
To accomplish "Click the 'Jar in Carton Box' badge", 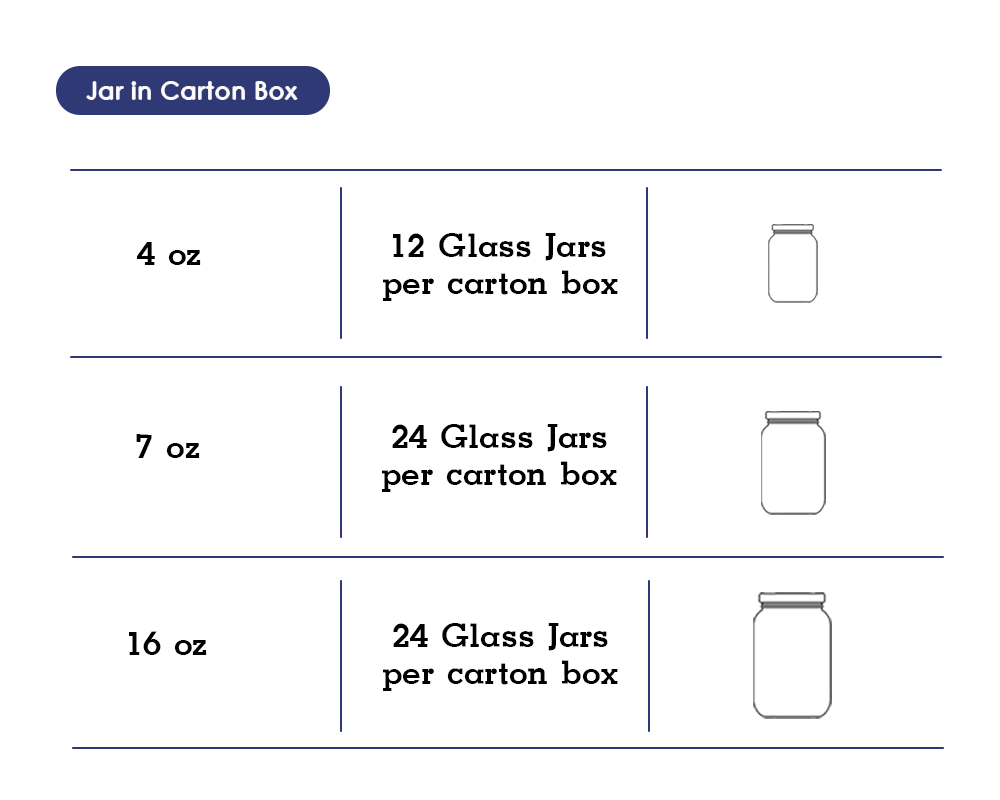I will 193,91.
